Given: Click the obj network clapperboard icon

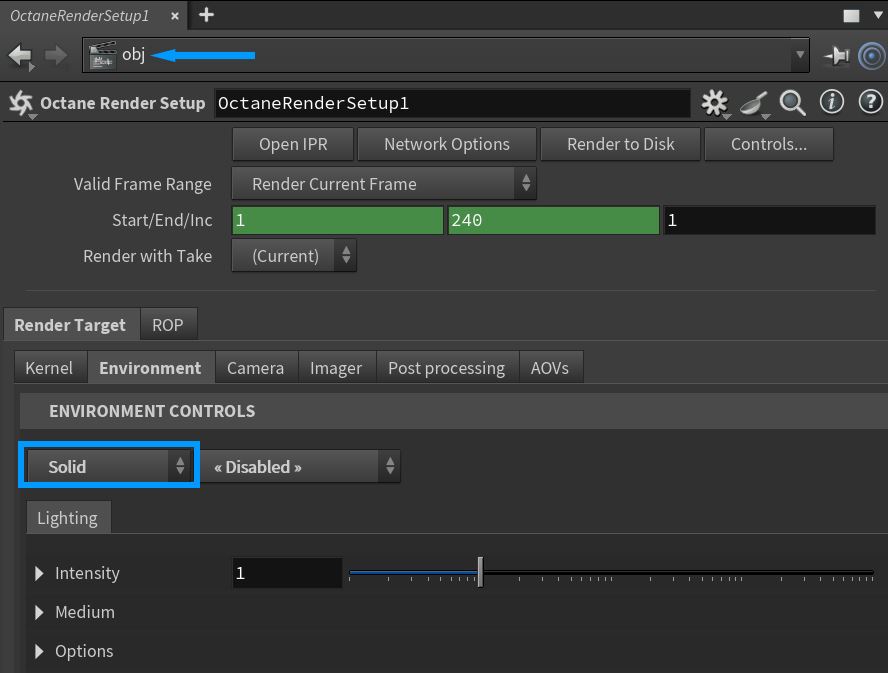Looking at the screenshot, I should [x=102, y=56].
